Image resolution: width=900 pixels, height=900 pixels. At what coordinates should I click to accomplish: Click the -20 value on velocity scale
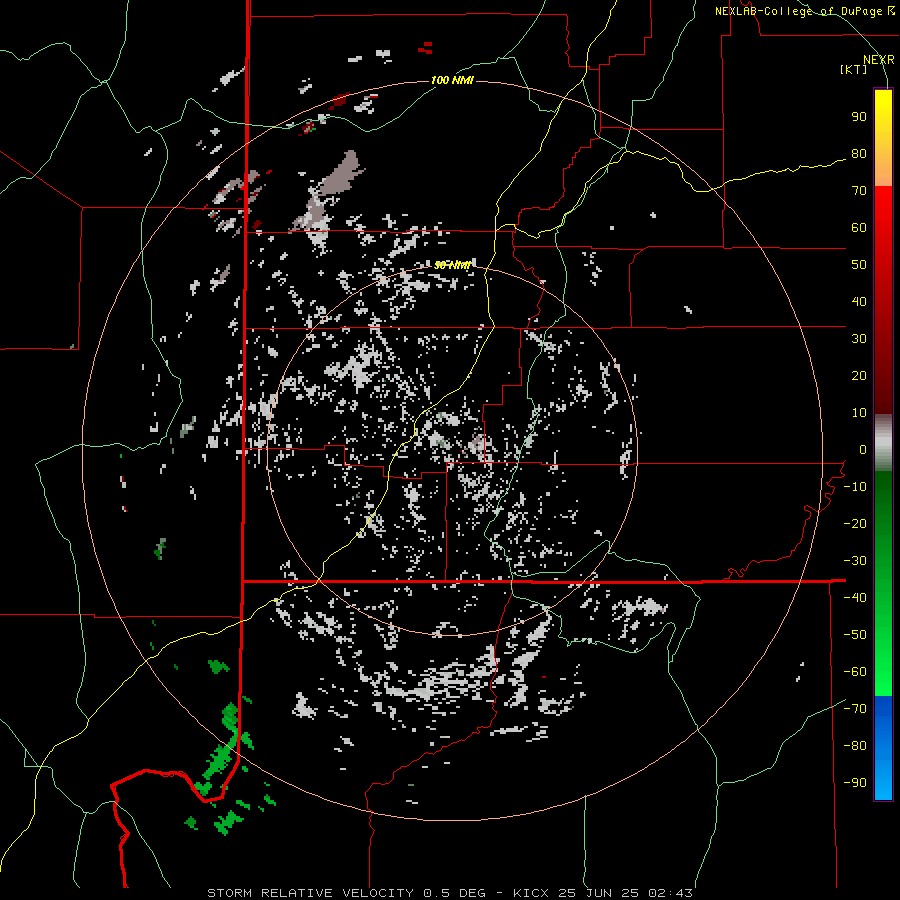click(855, 523)
